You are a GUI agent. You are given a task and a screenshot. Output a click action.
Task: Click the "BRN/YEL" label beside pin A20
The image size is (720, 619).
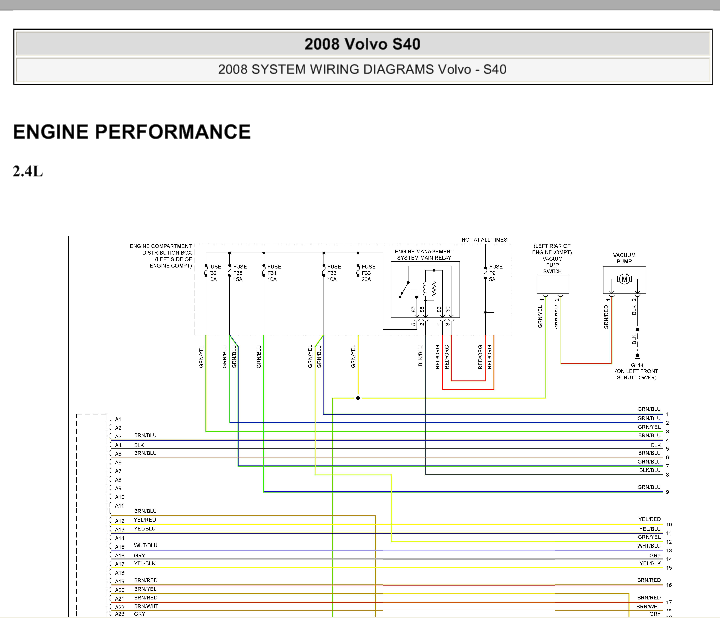(x=145, y=589)
